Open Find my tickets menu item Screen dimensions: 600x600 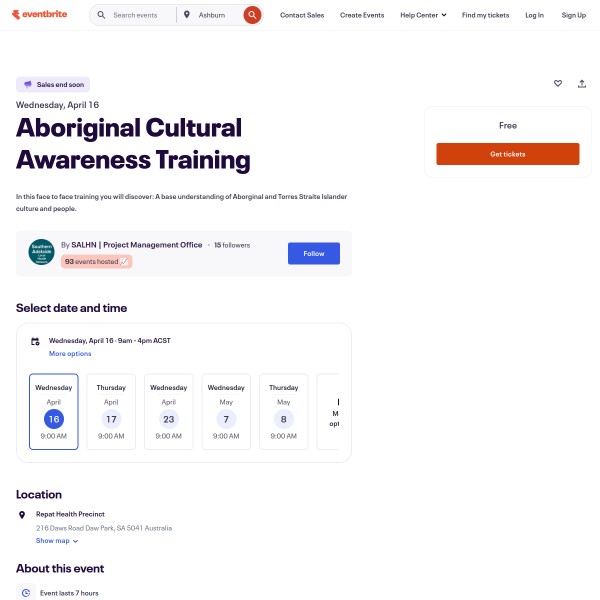[485, 15]
